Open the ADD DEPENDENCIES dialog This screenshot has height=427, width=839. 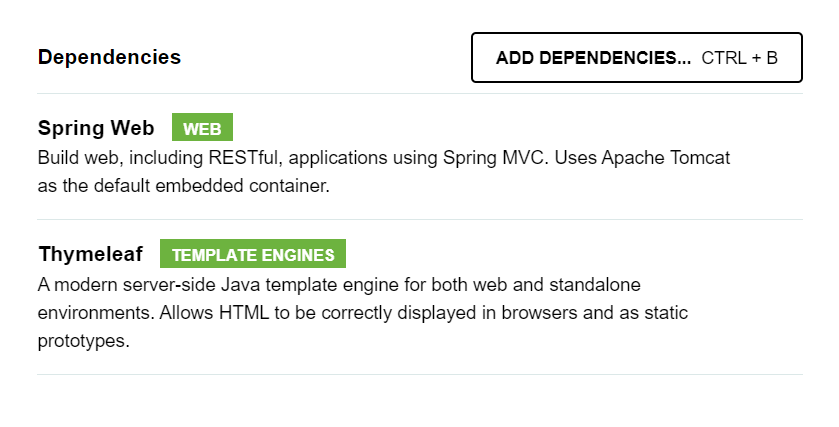click(x=636, y=57)
